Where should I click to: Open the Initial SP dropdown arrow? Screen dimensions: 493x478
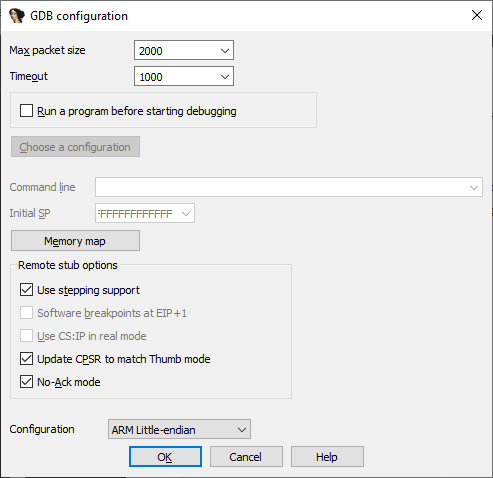[x=186, y=213]
